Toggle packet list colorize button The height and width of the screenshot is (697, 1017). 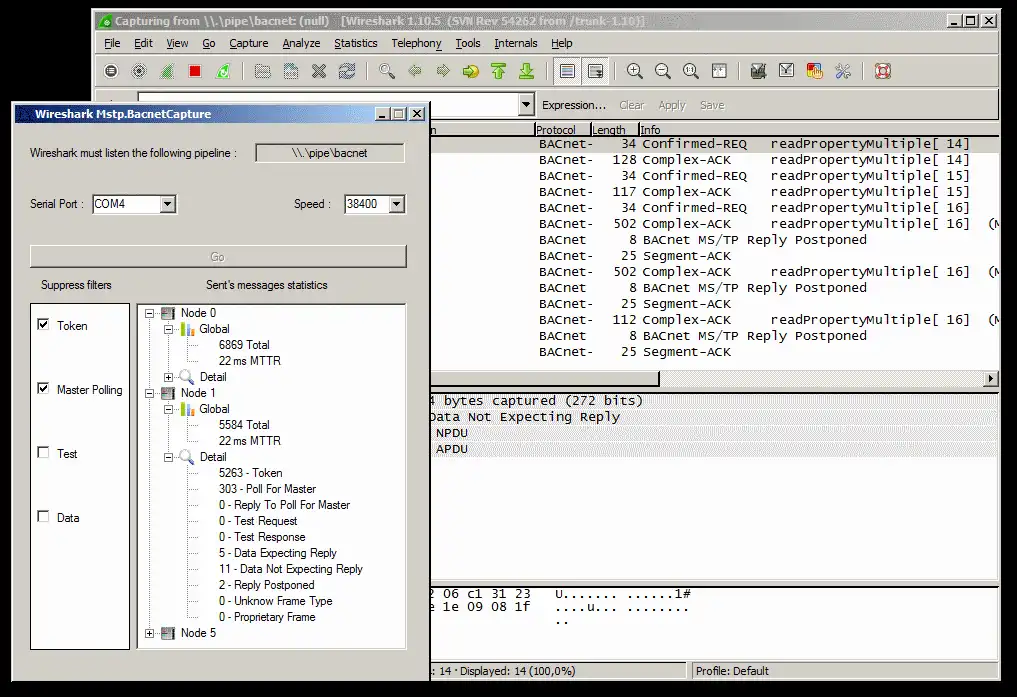point(567,71)
